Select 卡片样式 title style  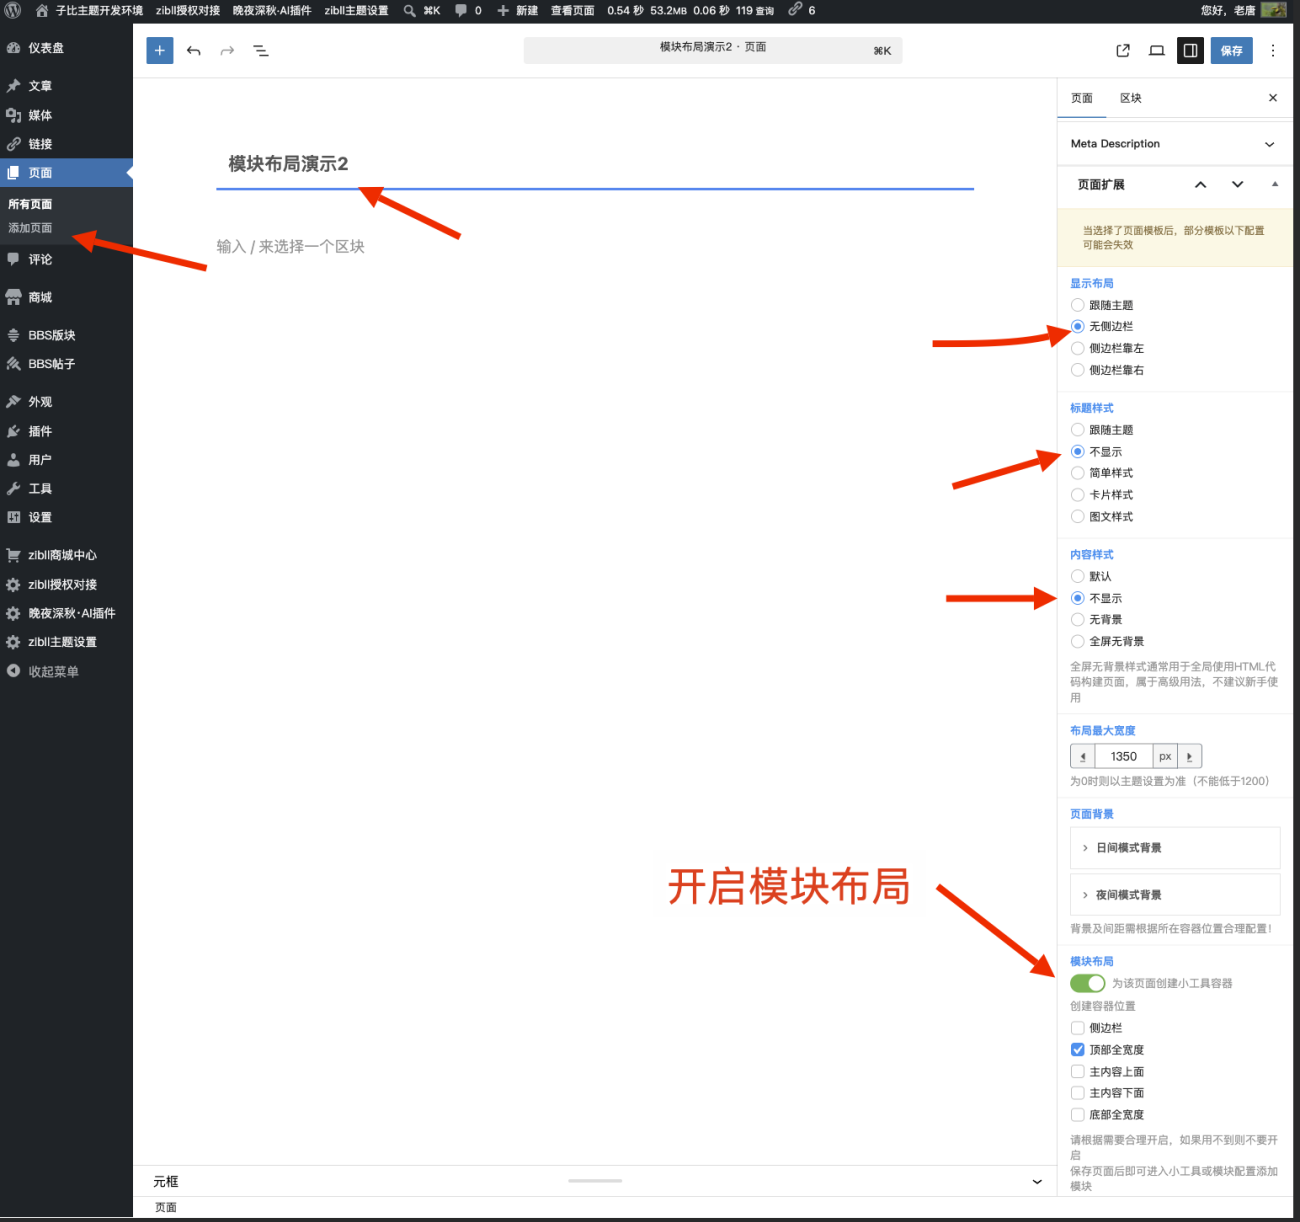1078,495
